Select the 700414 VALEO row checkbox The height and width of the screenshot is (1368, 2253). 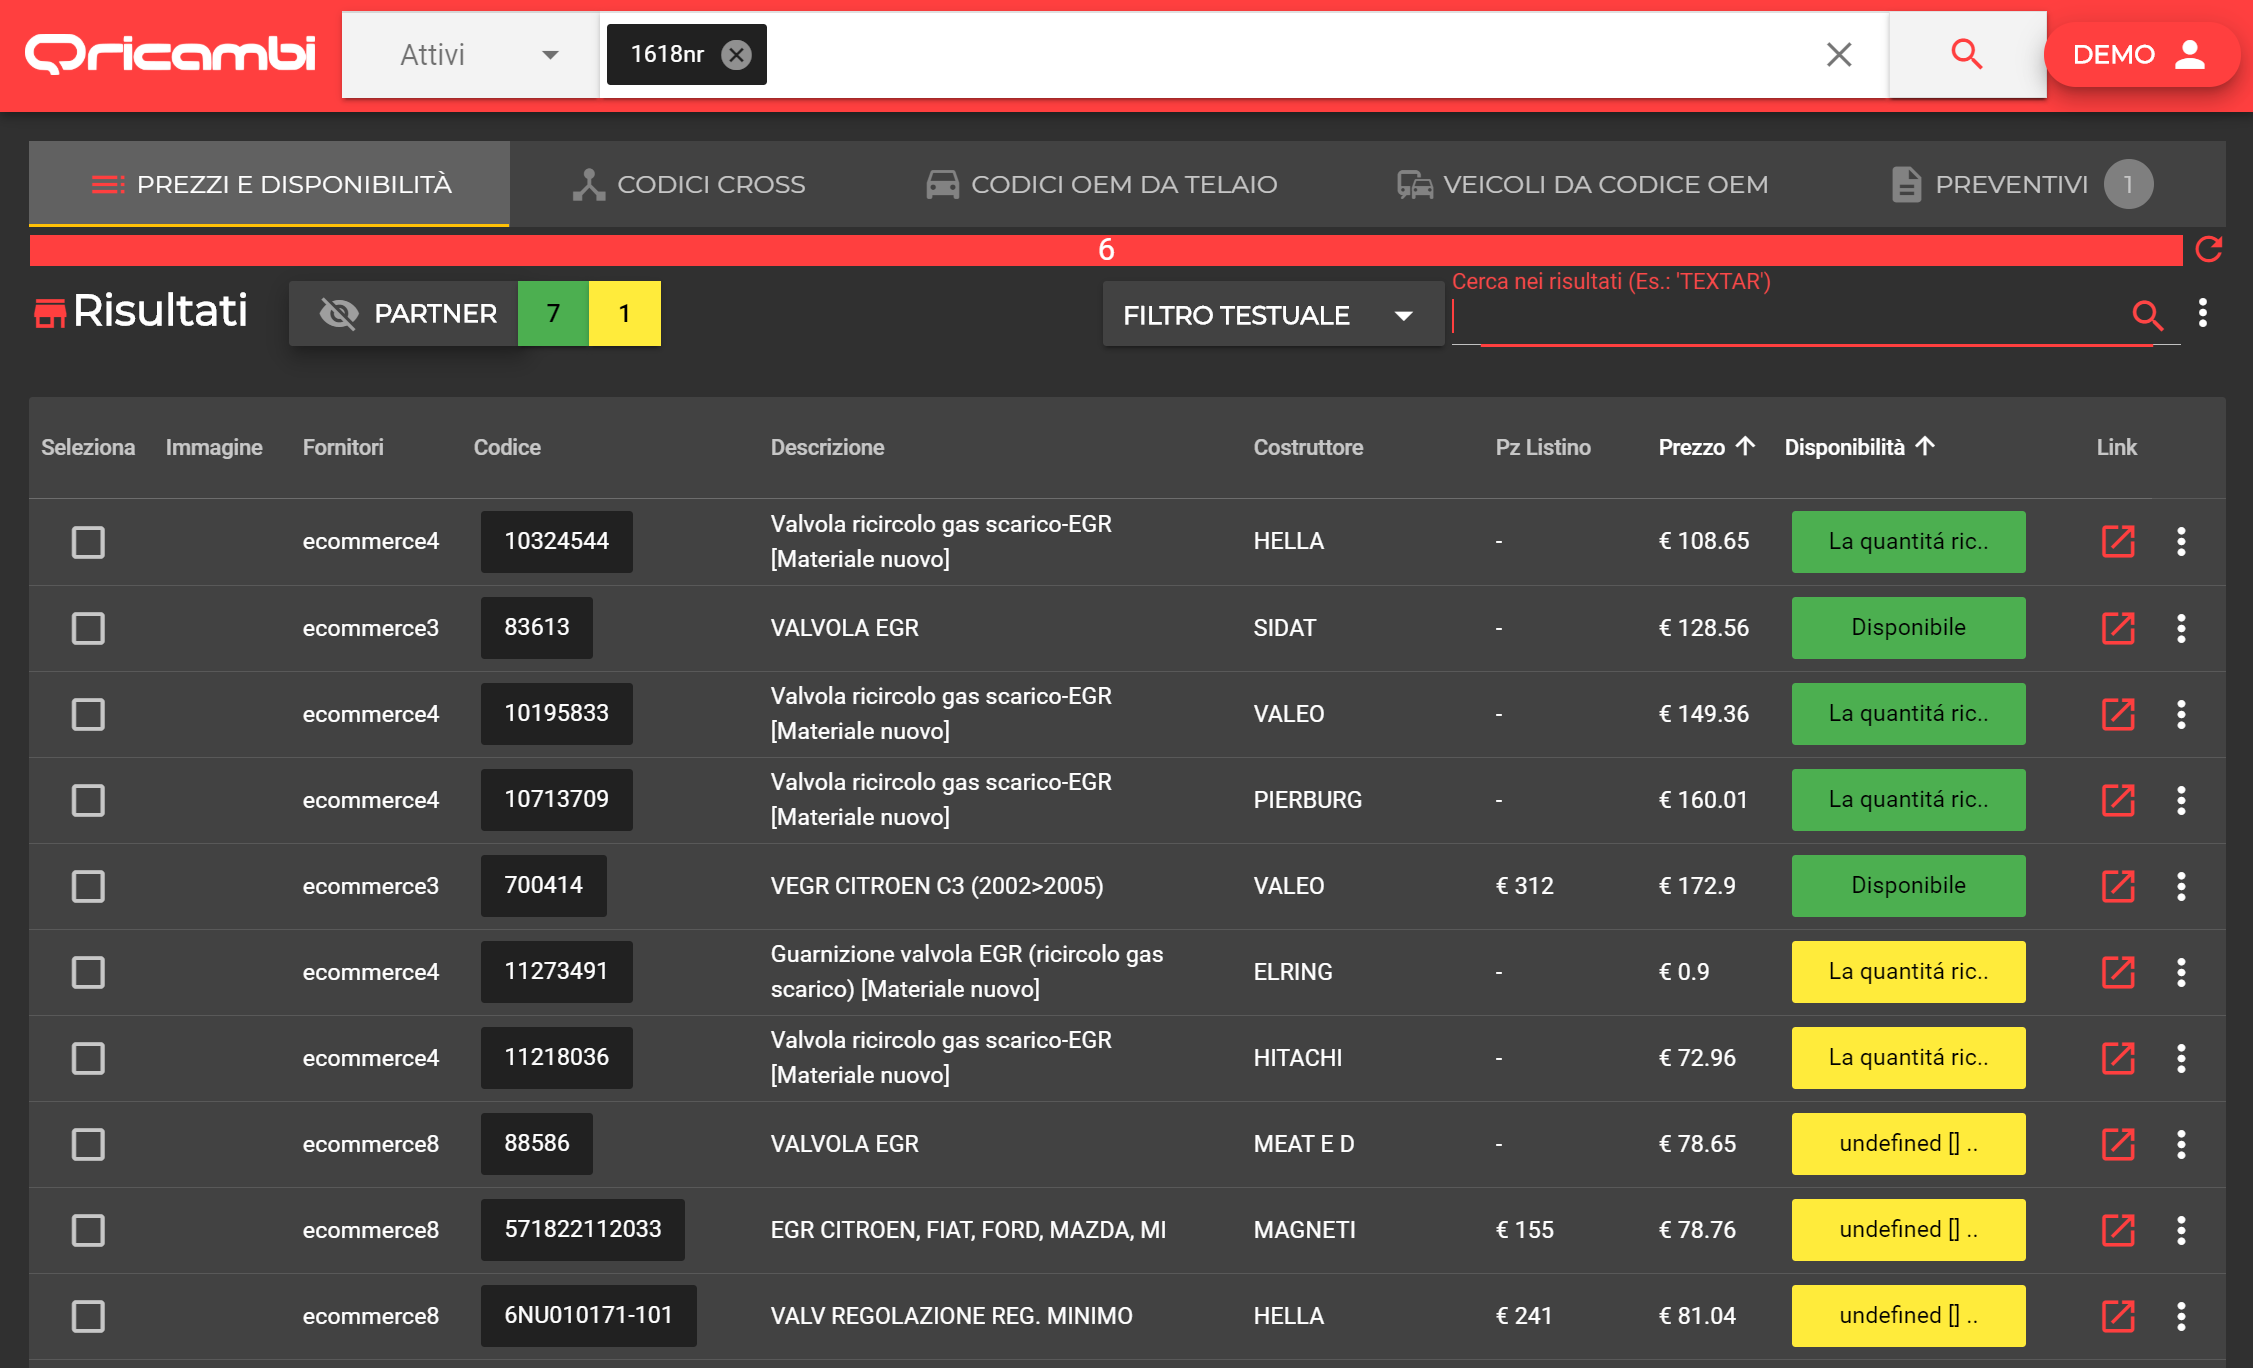(88, 886)
